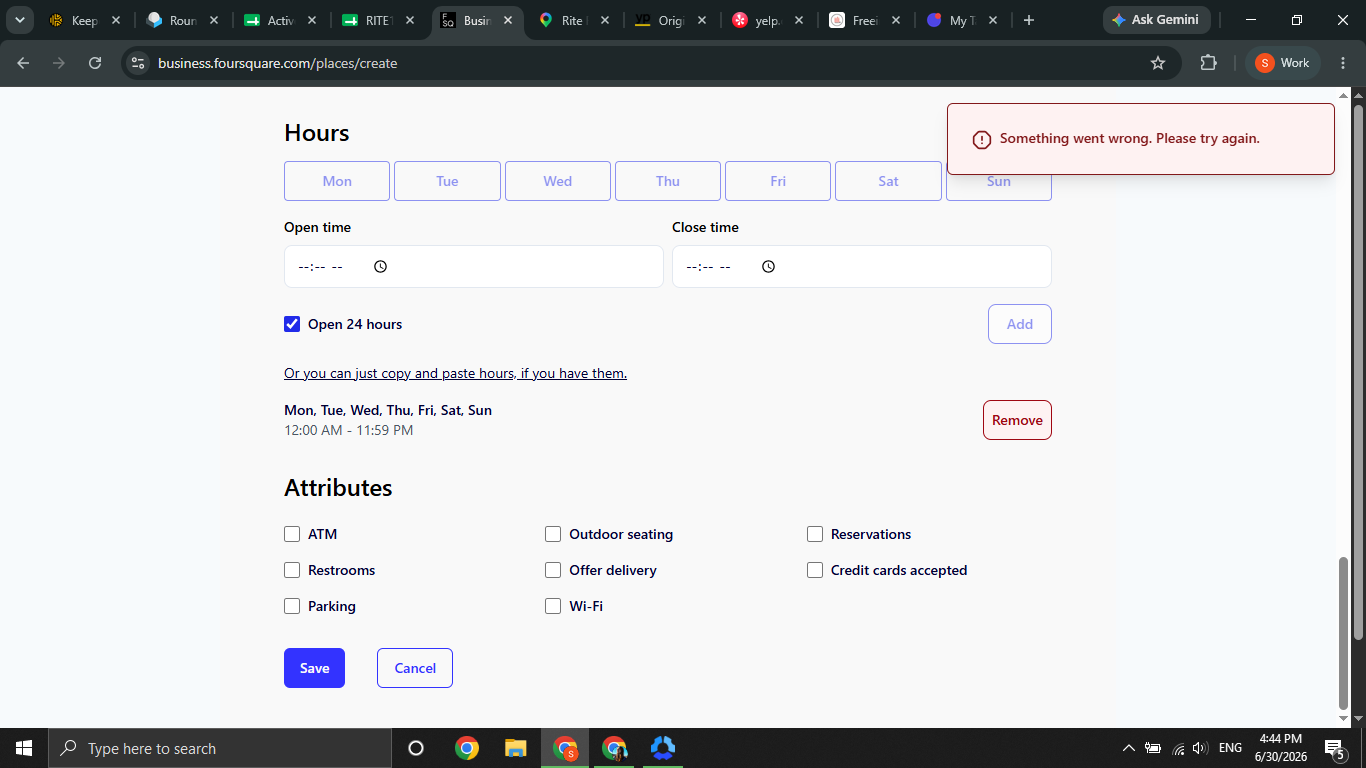Screen dimensions: 1366x768
Task: Click the Open time input field
Action: [473, 266]
